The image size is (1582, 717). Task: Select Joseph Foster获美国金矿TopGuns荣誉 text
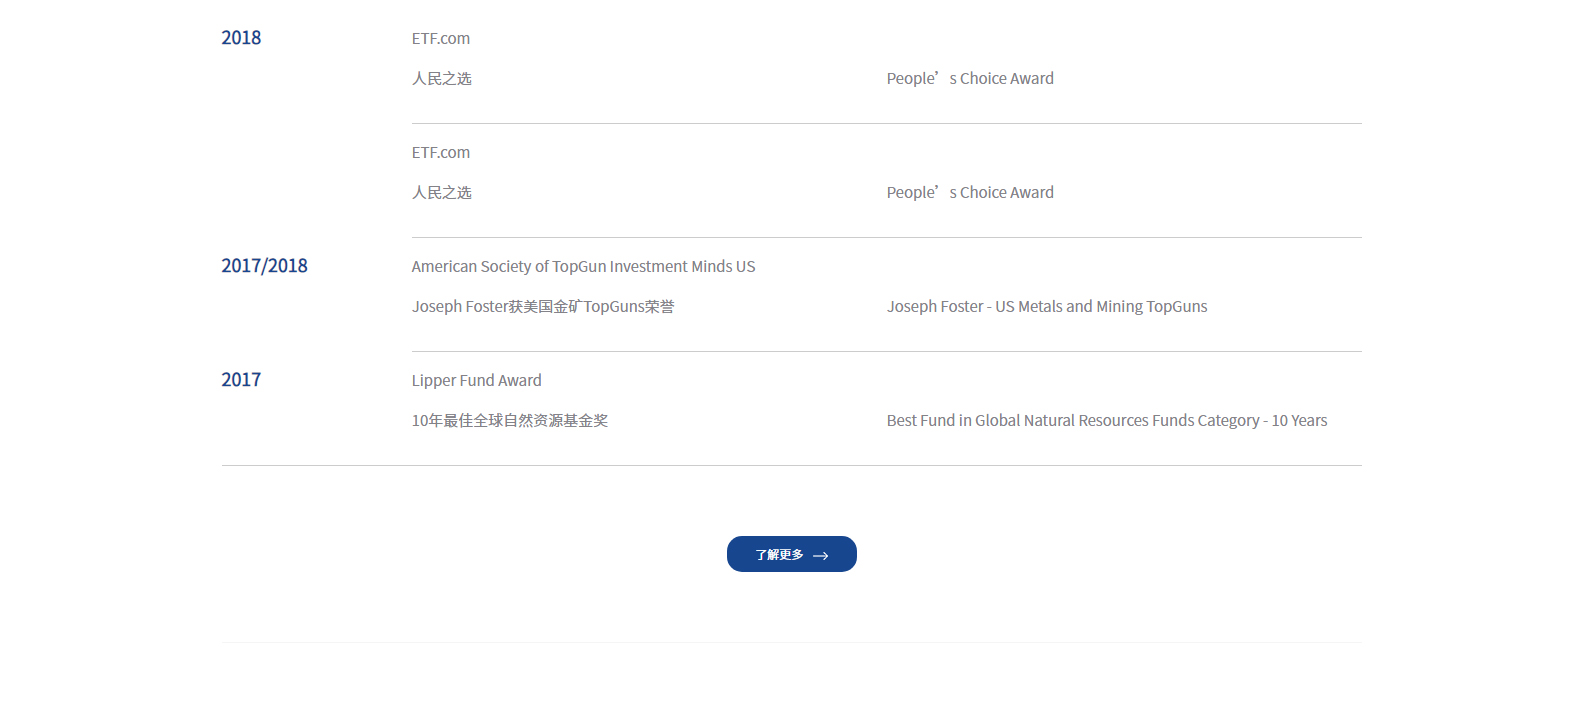click(x=542, y=307)
